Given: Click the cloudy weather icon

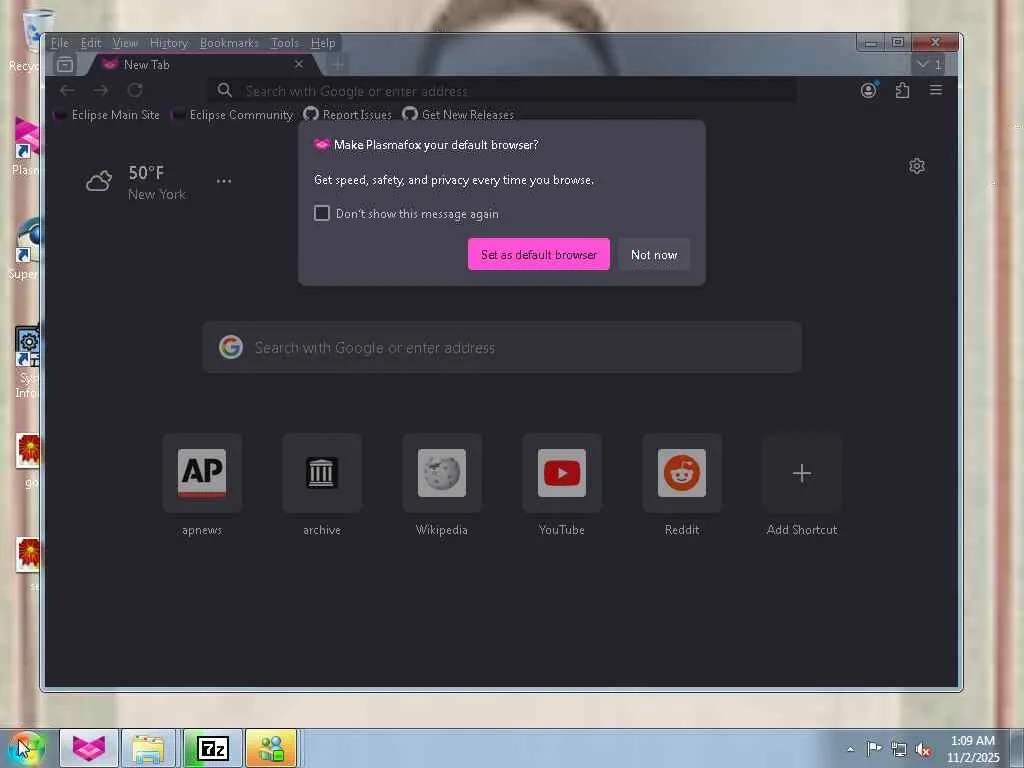Looking at the screenshot, I should click(x=99, y=181).
